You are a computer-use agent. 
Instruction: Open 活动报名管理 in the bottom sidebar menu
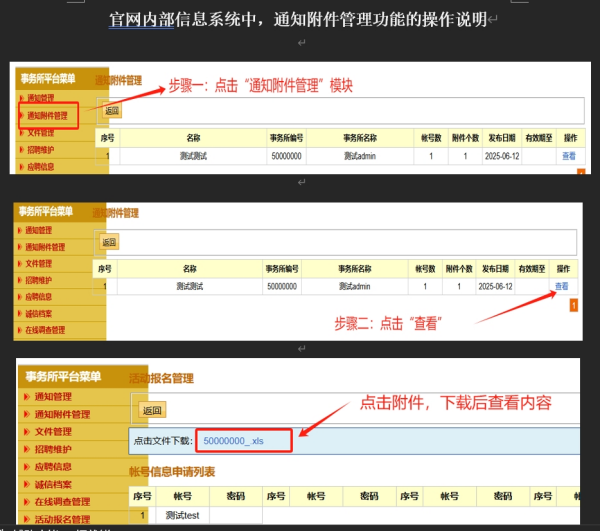click(62, 519)
